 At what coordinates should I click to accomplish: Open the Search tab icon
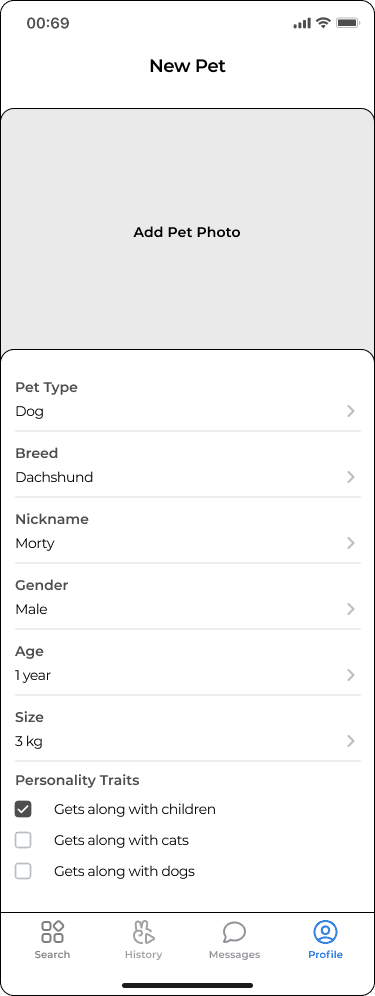(x=52, y=932)
